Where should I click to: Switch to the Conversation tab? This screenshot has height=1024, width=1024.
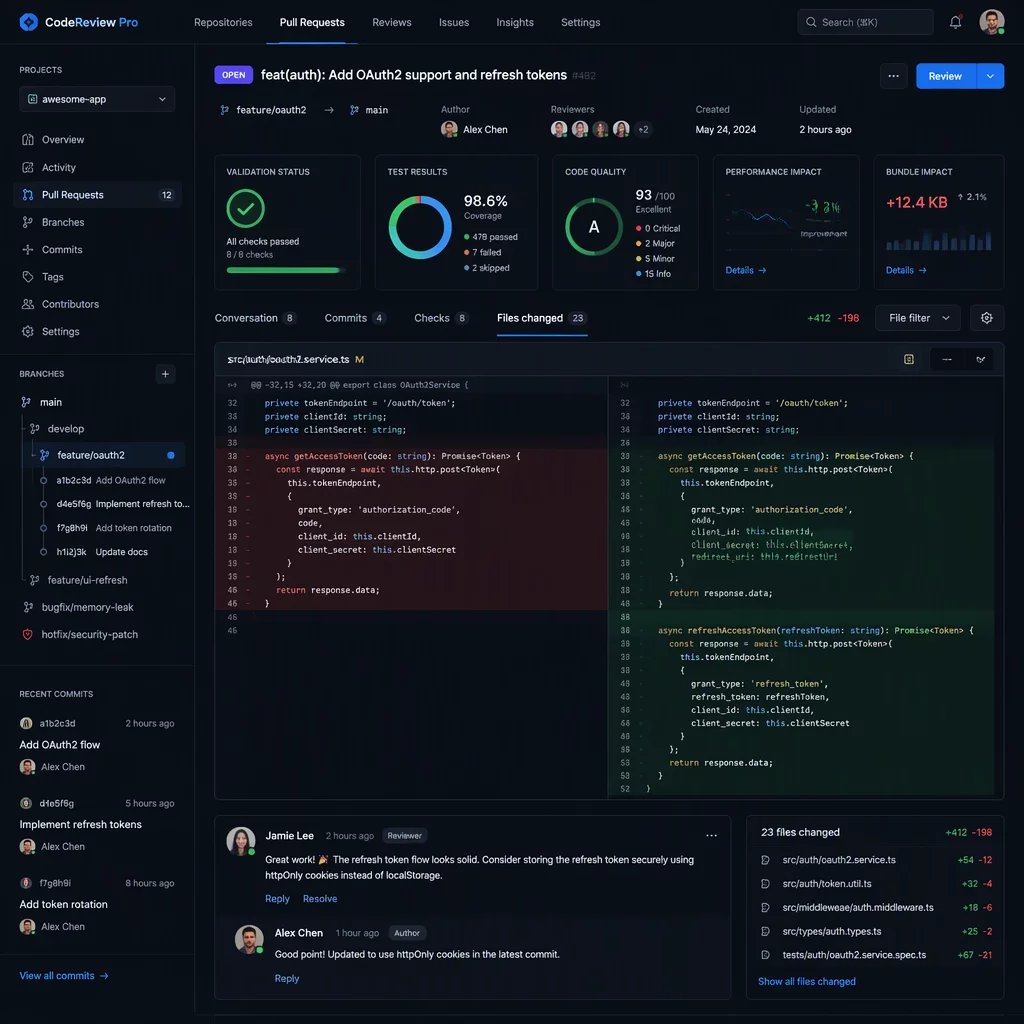coord(255,318)
